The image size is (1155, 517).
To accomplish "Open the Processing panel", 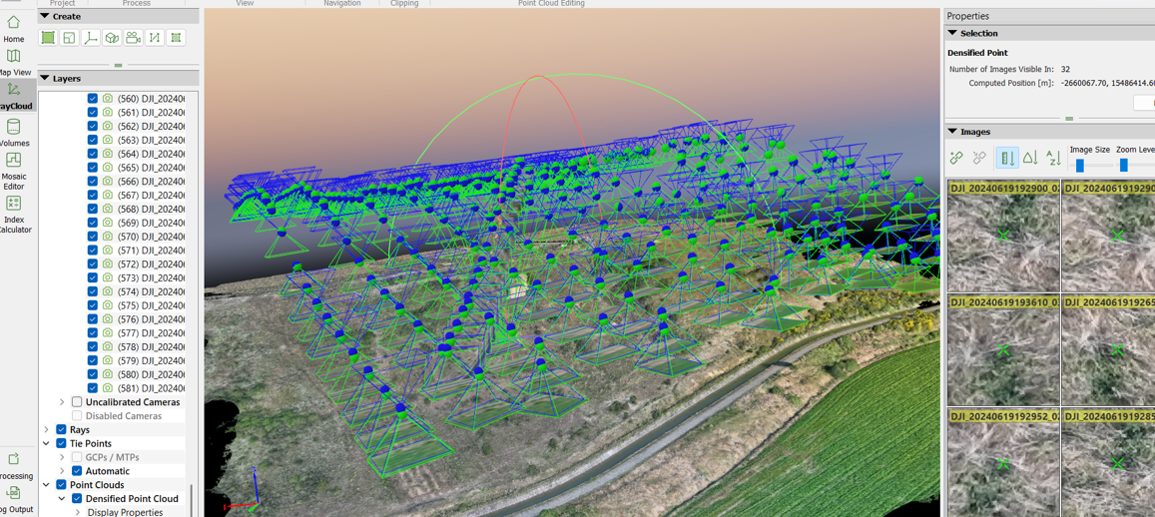I will pos(13,466).
